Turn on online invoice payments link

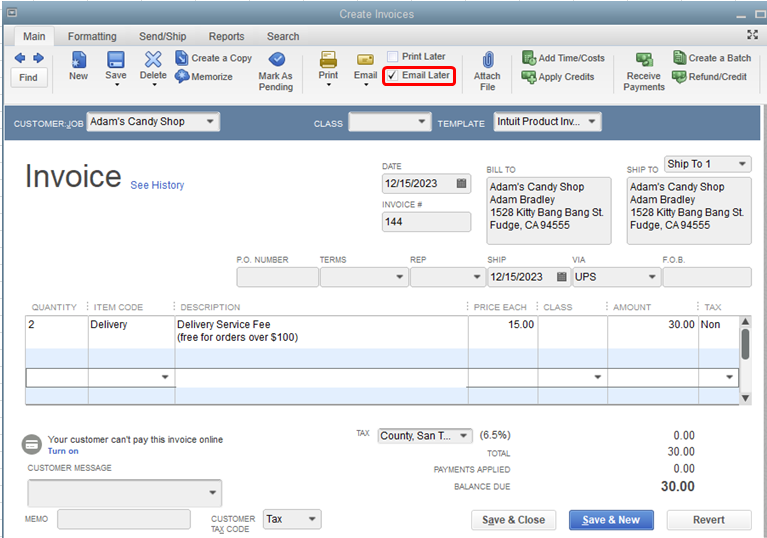tap(63, 451)
